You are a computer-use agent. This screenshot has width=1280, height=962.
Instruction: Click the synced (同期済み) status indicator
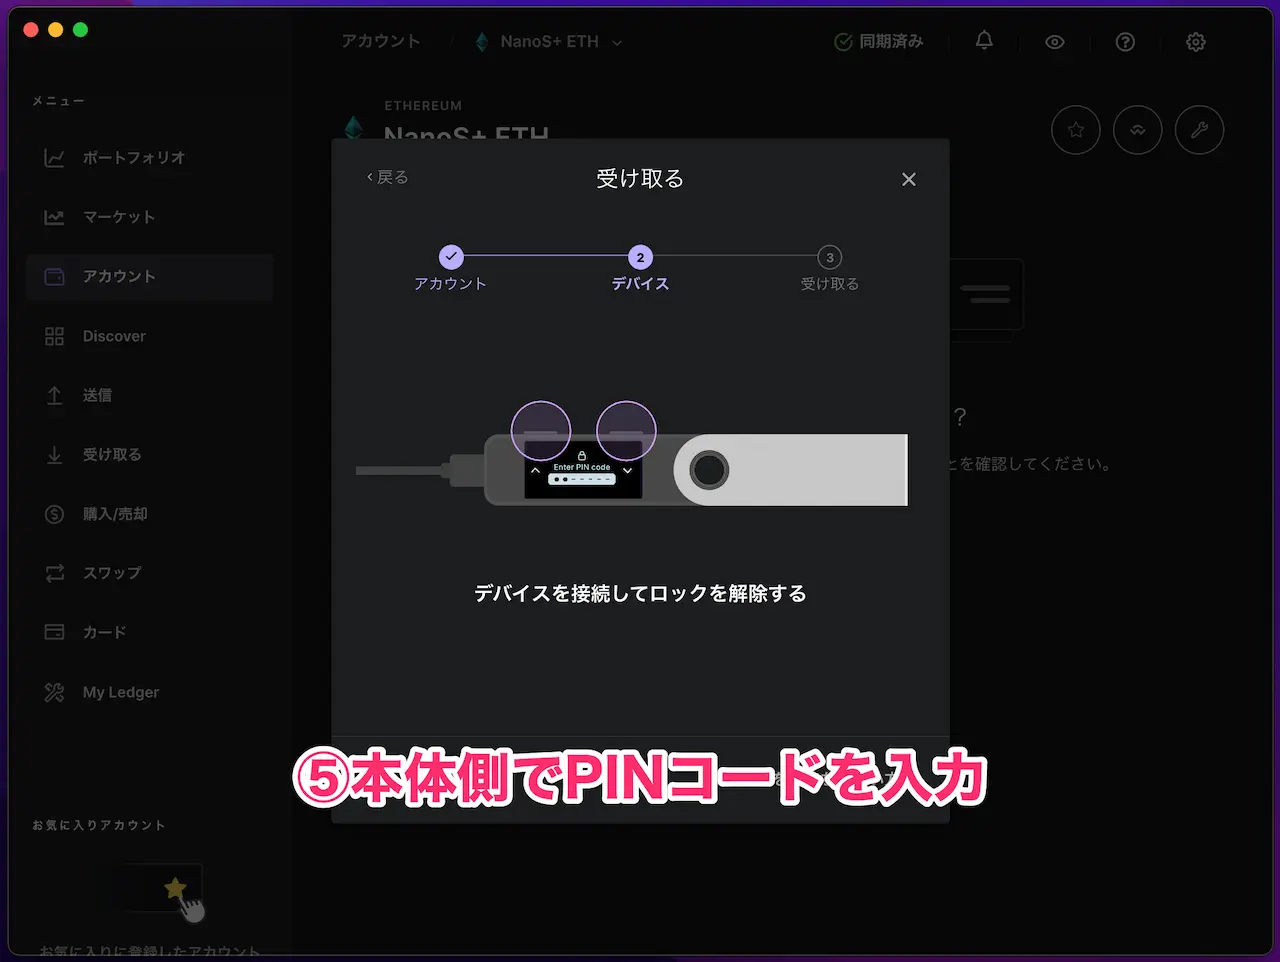point(879,42)
